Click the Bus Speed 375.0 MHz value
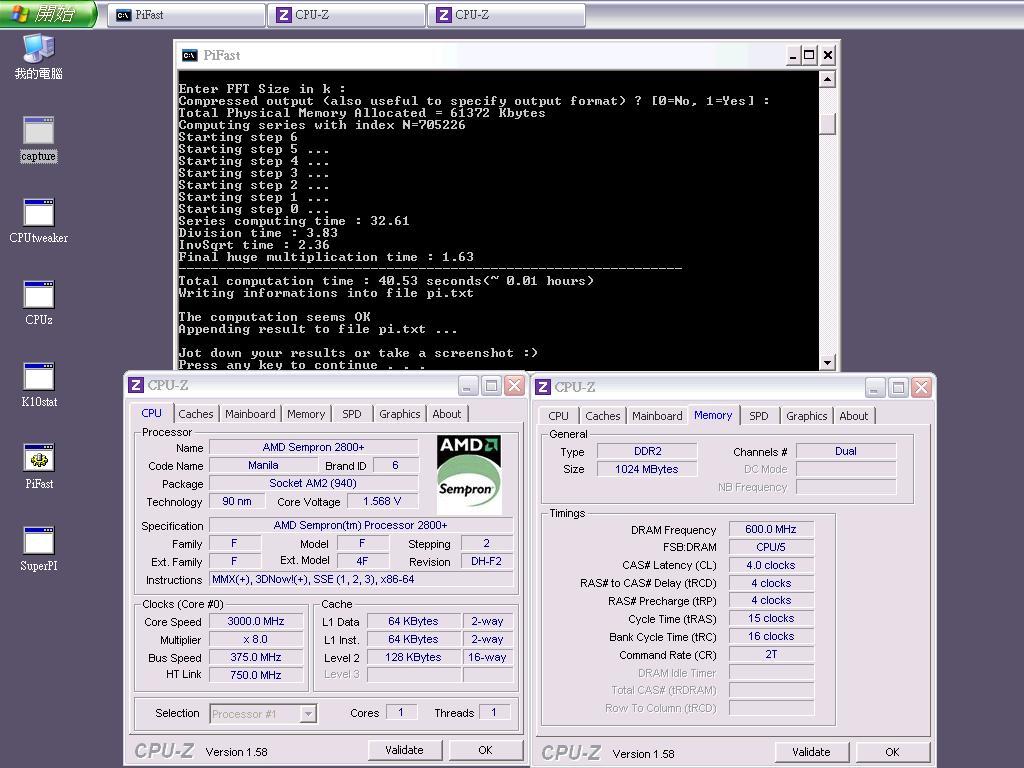Image resolution: width=1024 pixels, height=768 pixels. 255,657
